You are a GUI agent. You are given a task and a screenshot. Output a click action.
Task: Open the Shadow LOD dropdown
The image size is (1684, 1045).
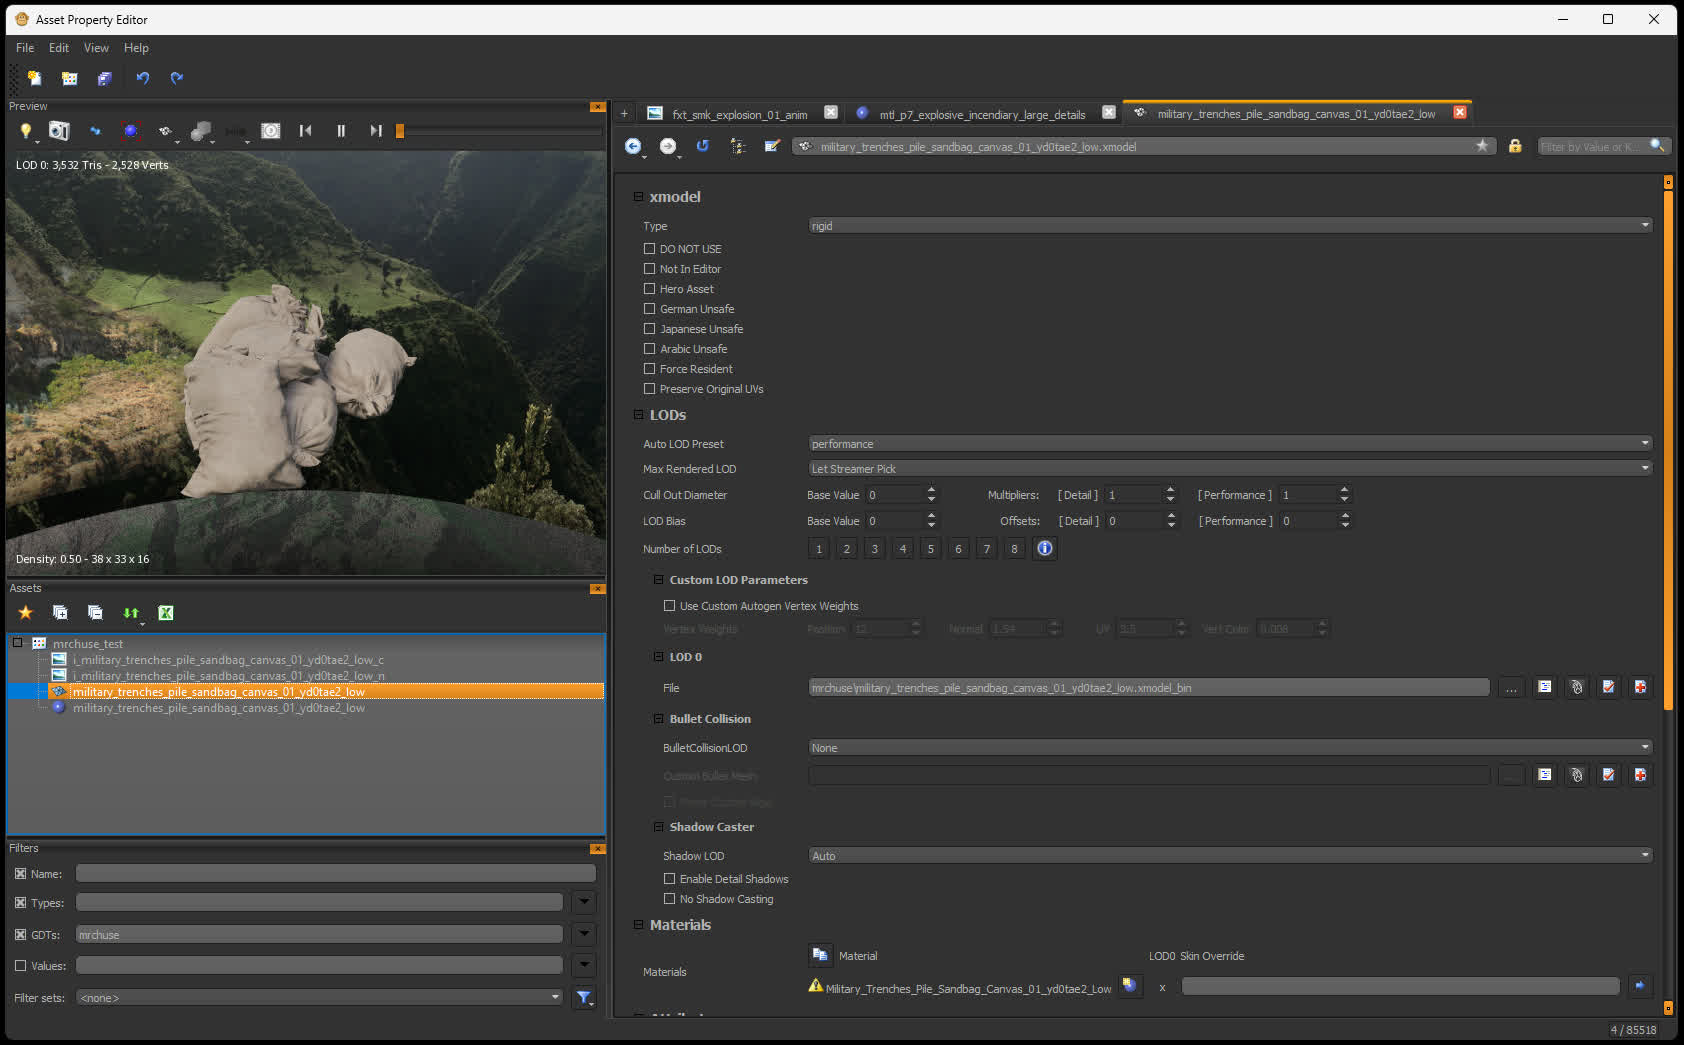coord(1230,856)
